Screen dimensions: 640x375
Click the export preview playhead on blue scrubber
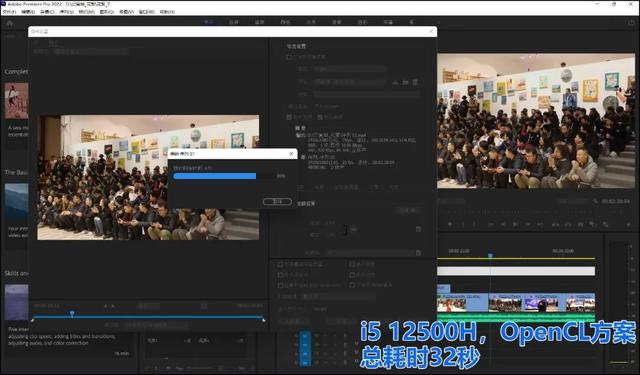pyautogui.click(x=72, y=313)
